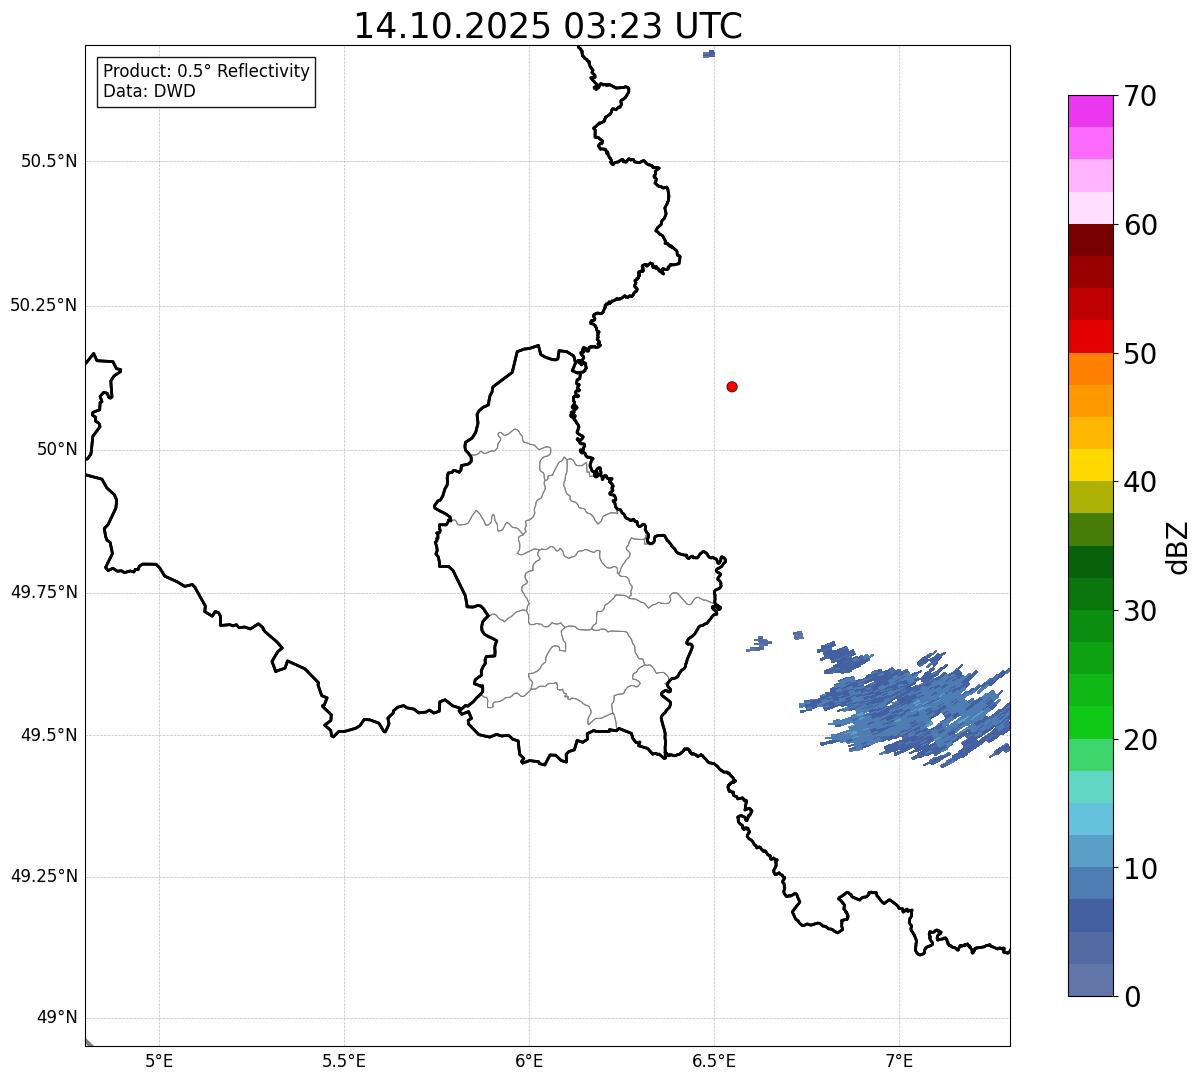Click the colorbar tick label 40
The height and width of the screenshot is (1081, 1202).
pyautogui.click(x=1140, y=482)
